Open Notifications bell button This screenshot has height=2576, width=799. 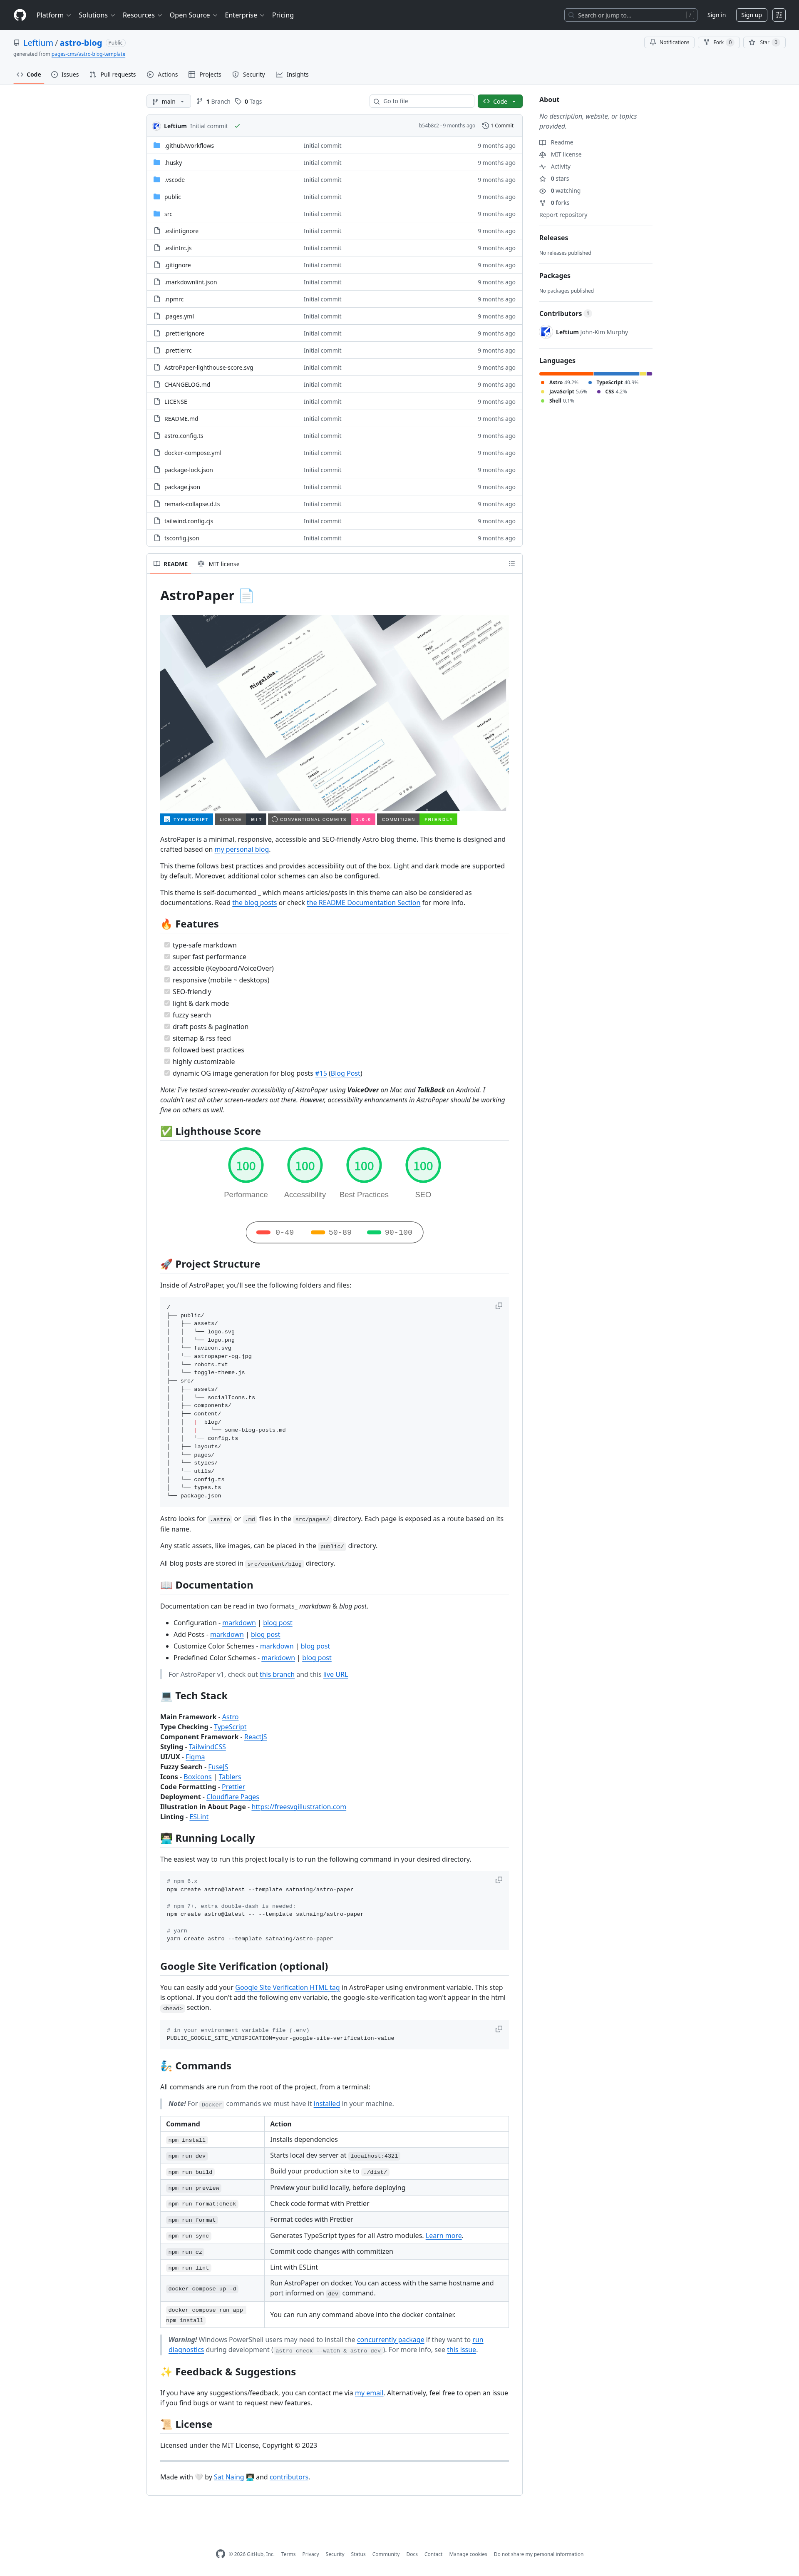click(669, 42)
